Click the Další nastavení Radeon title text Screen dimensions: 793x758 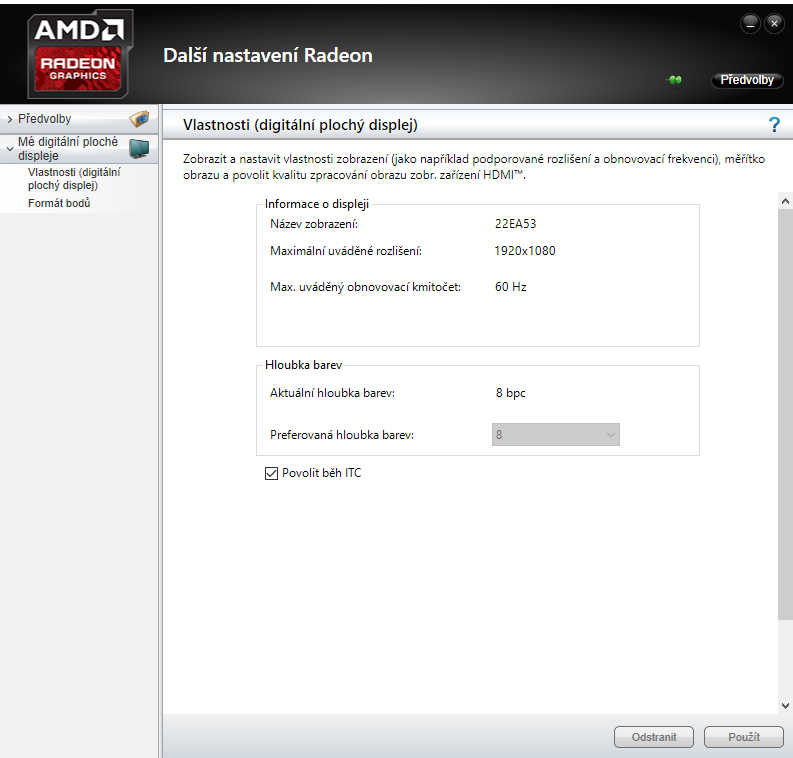[267, 56]
